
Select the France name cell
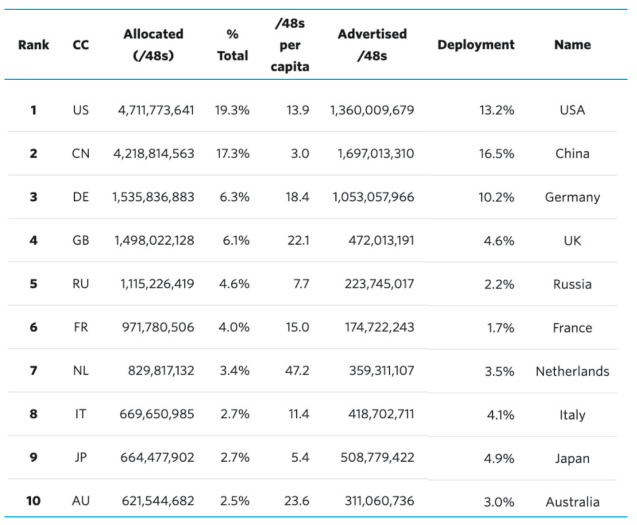(x=572, y=328)
